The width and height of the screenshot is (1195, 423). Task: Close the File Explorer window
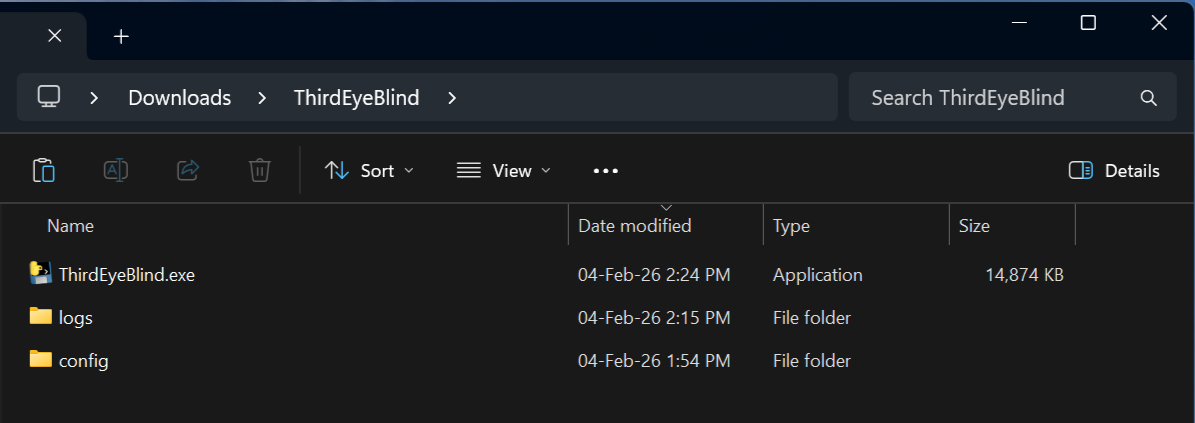1158,23
